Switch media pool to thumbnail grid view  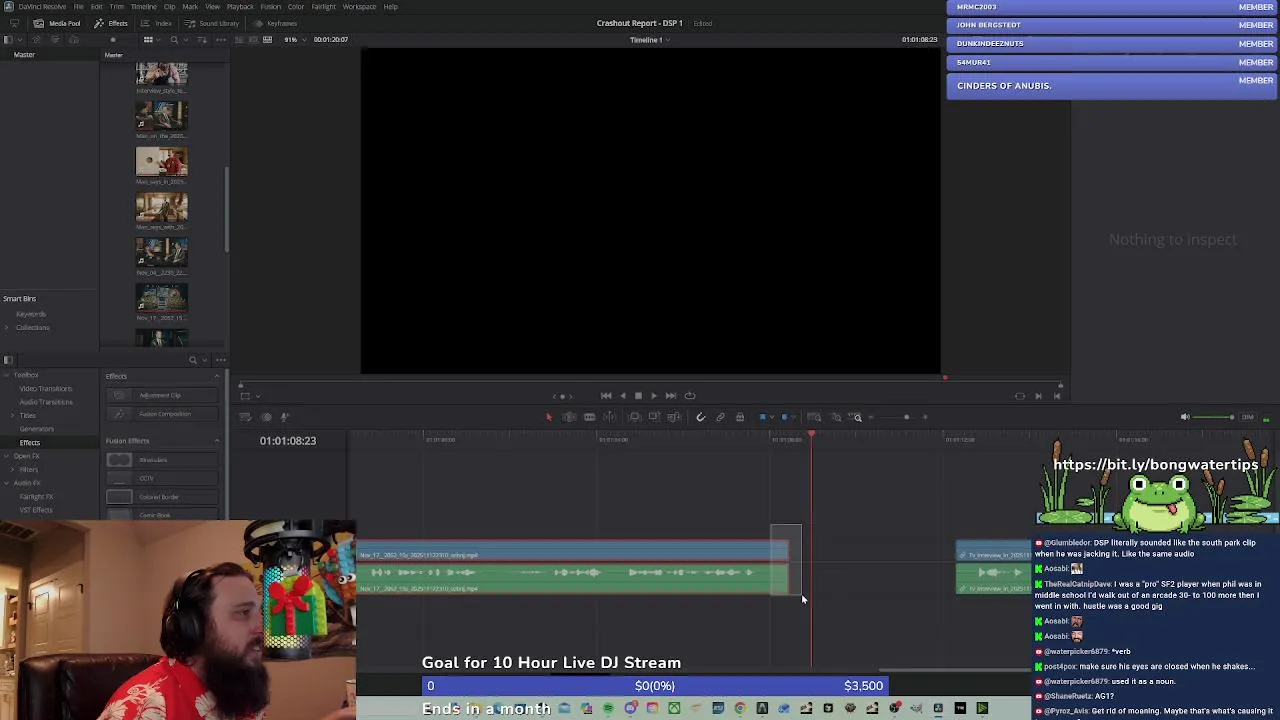(148, 40)
